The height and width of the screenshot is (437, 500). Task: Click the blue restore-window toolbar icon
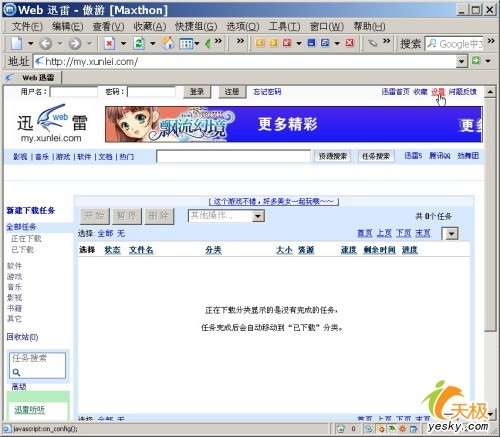tap(325, 43)
